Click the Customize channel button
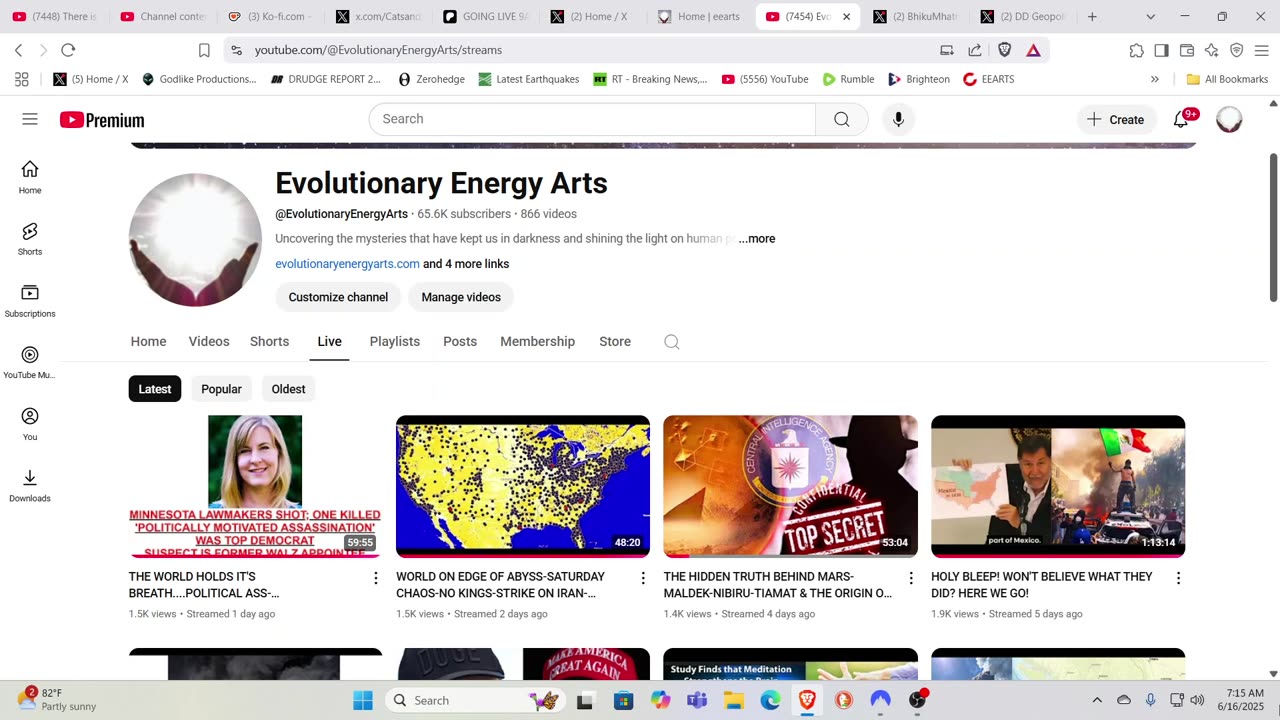Image resolution: width=1280 pixels, height=720 pixels. [x=338, y=297]
